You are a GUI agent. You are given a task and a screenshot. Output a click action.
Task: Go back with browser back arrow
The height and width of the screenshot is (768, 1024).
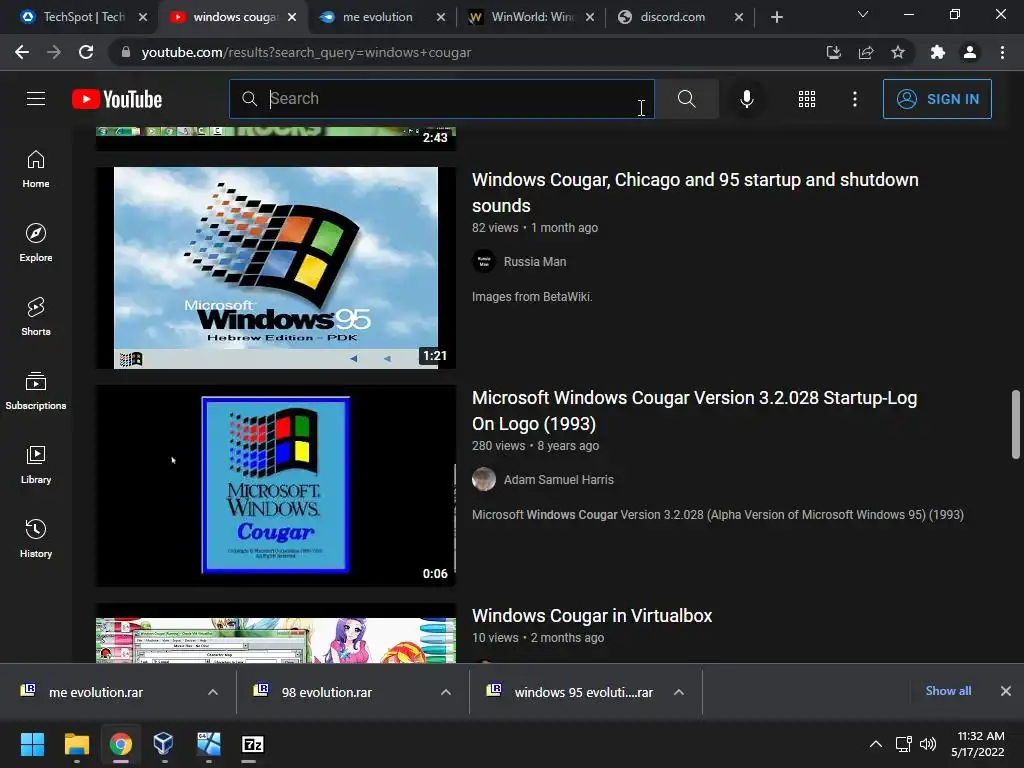click(x=22, y=52)
